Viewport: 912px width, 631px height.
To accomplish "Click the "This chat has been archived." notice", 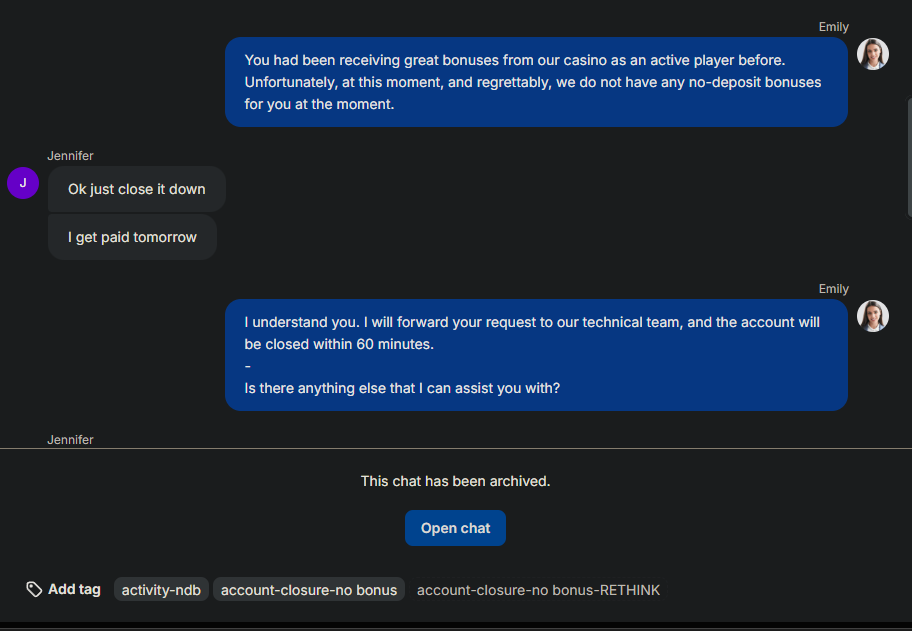I will [x=455, y=481].
